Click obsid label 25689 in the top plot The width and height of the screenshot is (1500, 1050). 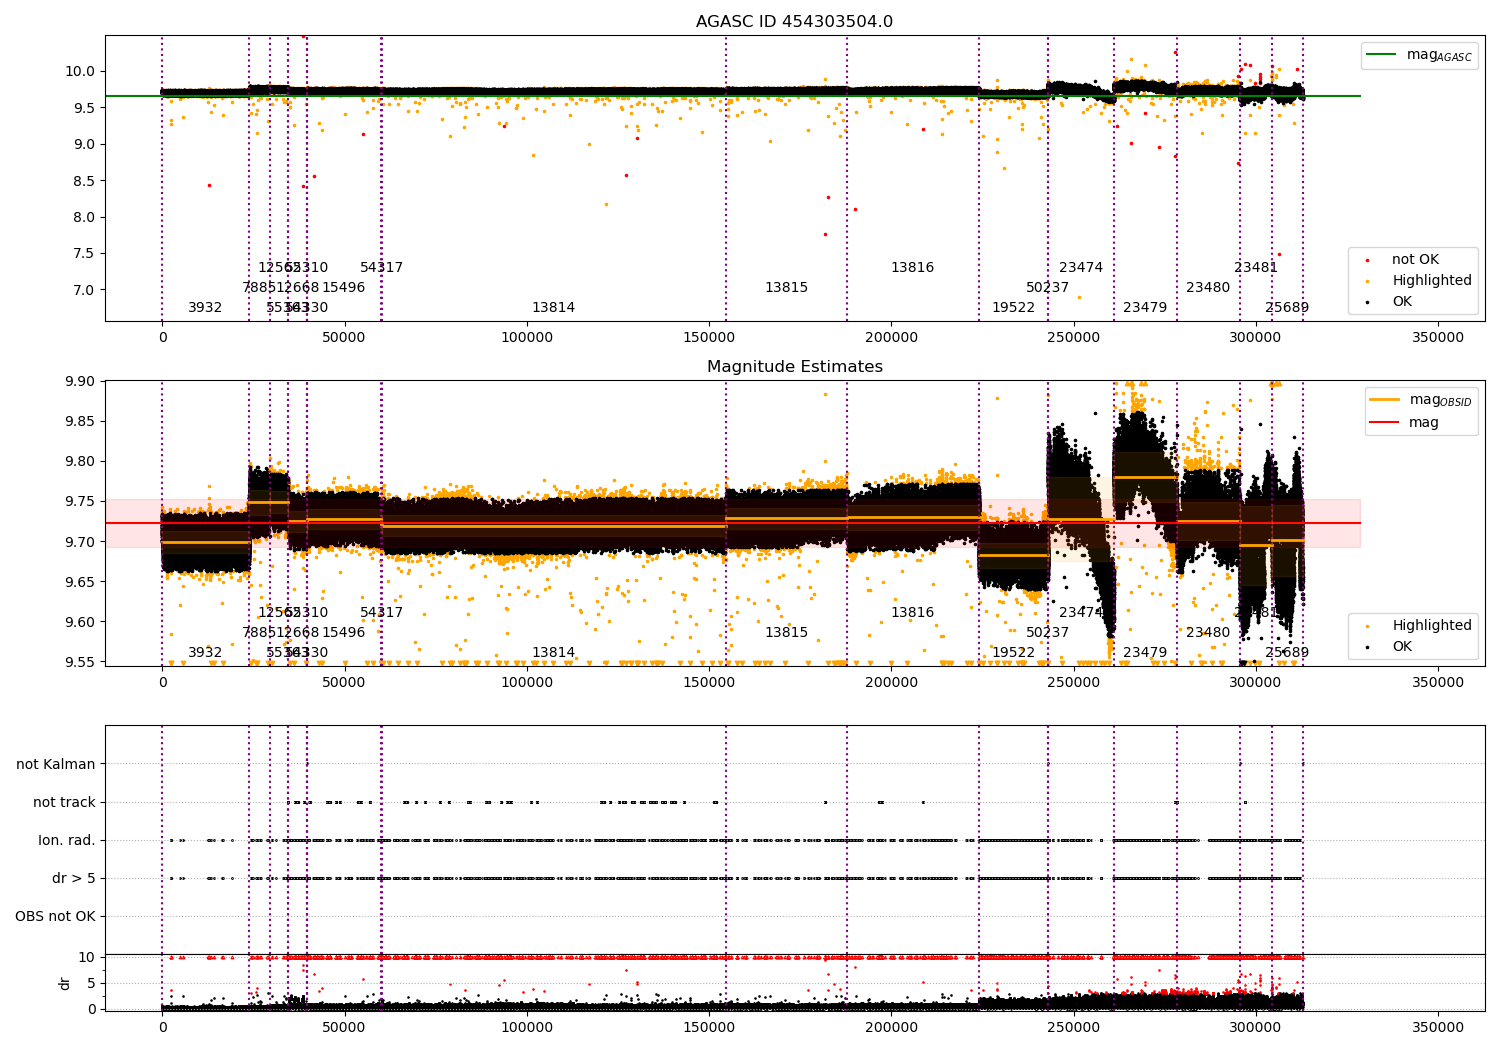(x=1287, y=308)
